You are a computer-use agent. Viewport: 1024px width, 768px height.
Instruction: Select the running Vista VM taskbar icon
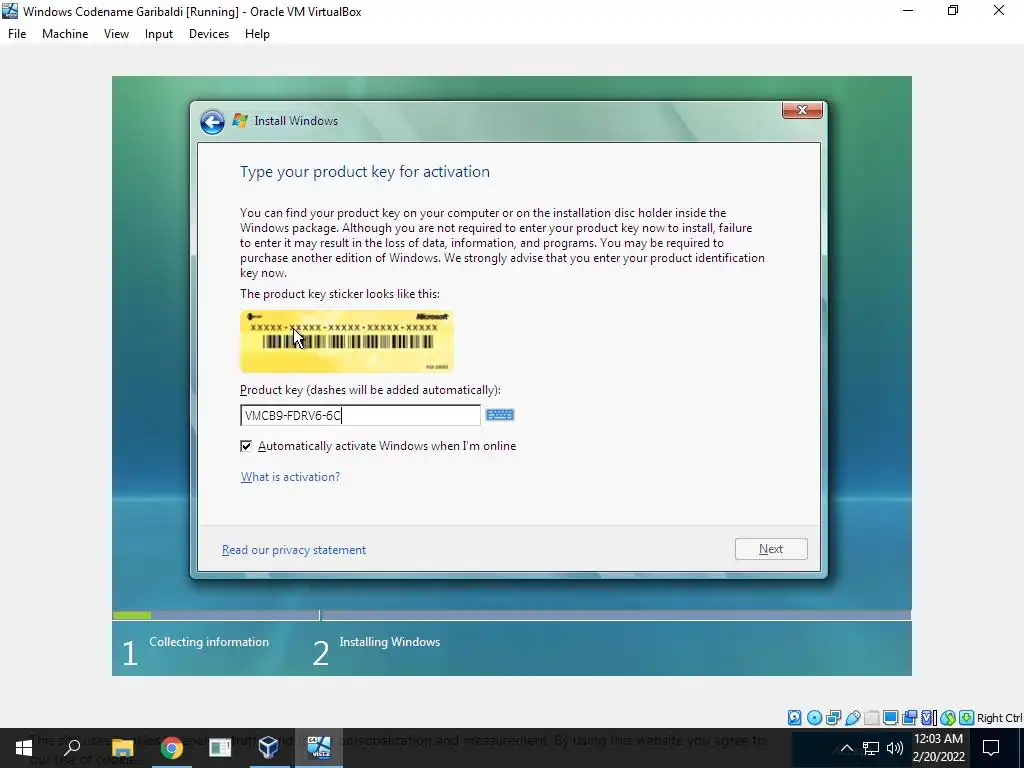coord(319,747)
